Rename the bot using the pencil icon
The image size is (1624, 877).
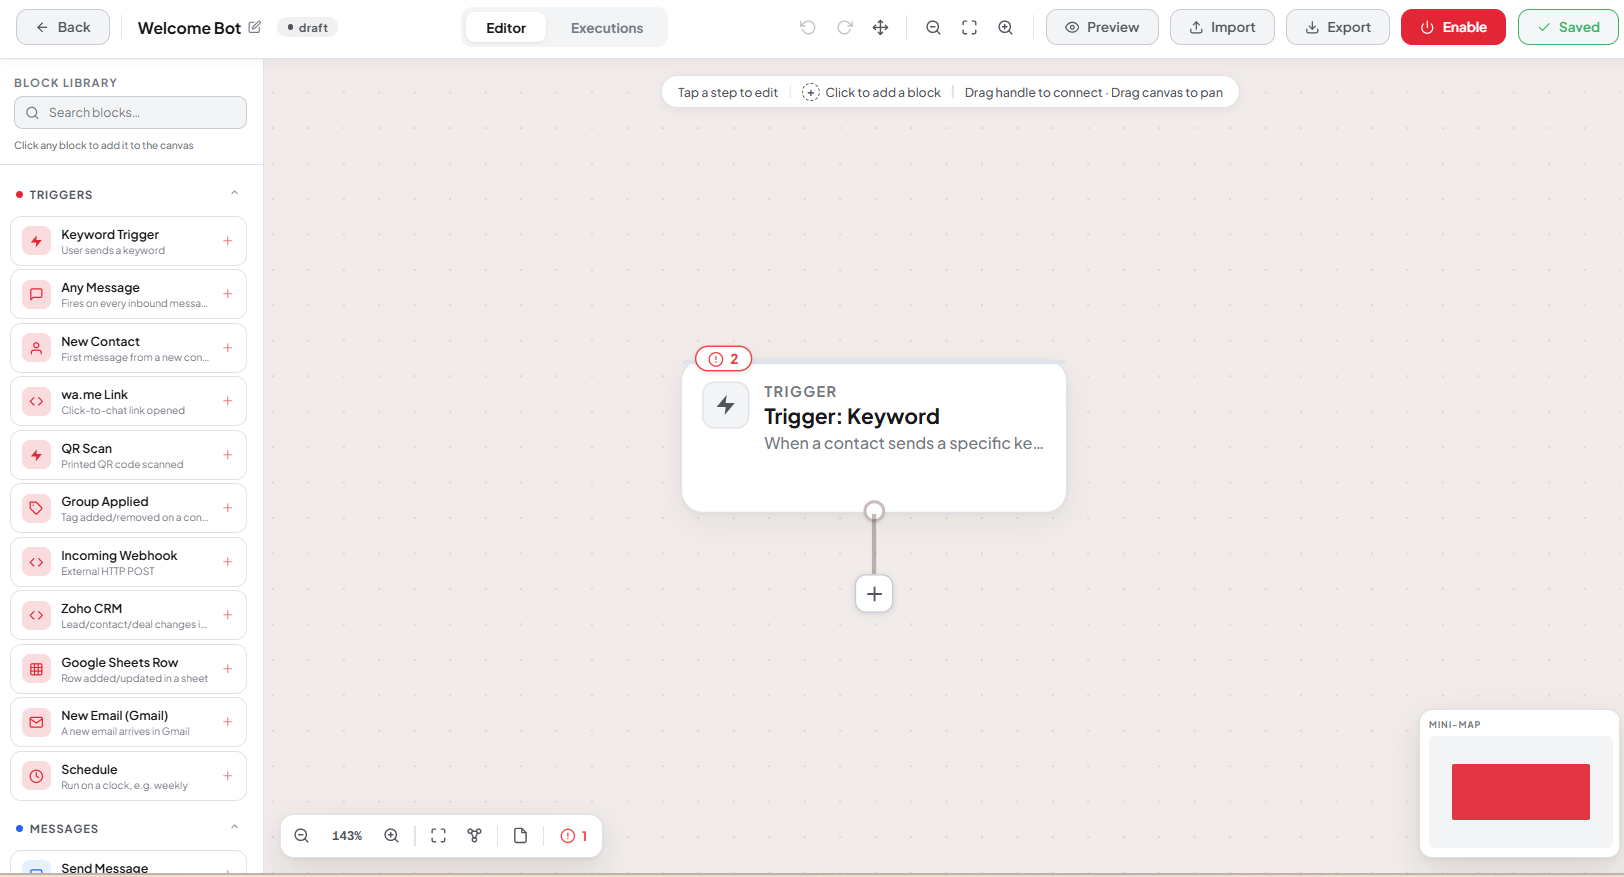point(255,27)
